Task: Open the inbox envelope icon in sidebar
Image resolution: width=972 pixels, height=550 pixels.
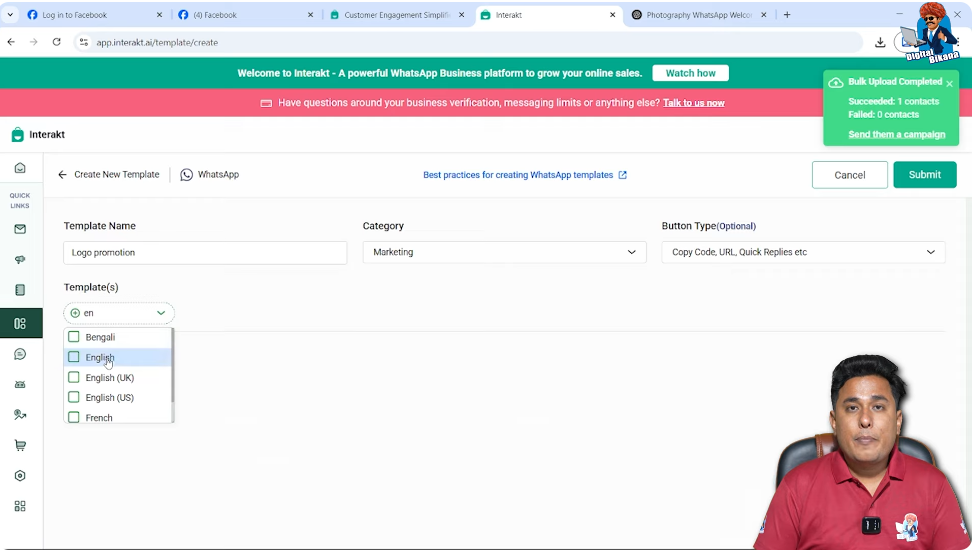Action: 20,229
